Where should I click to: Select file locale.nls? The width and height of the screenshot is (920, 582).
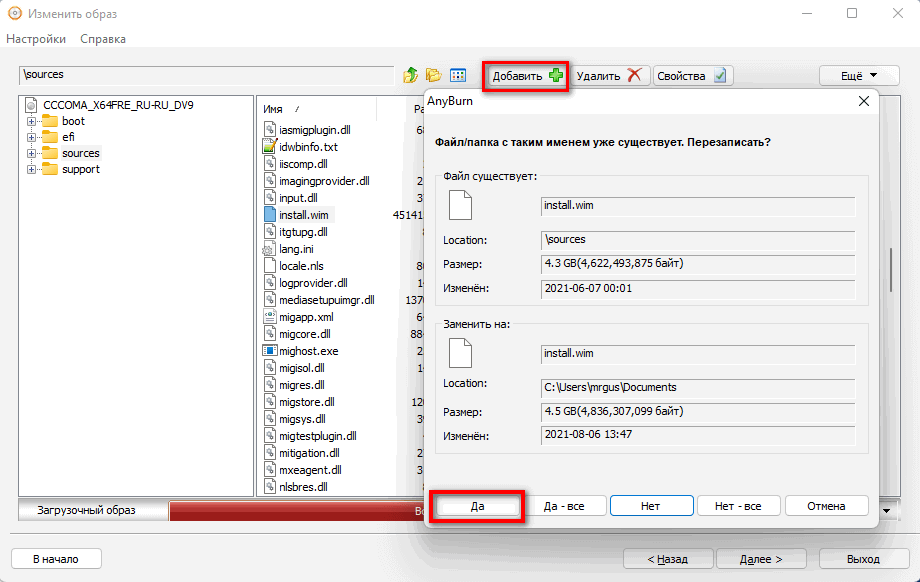tap(301, 266)
